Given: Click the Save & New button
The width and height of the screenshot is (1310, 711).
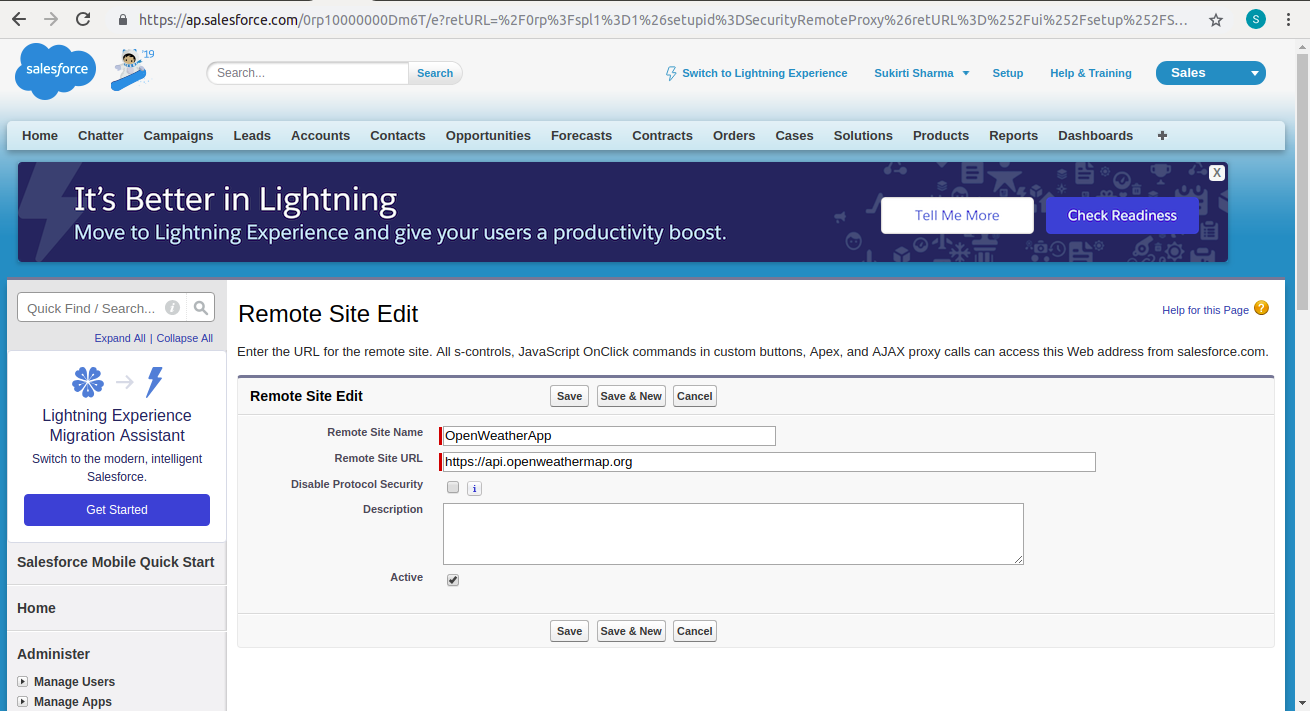Looking at the screenshot, I should [631, 396].
